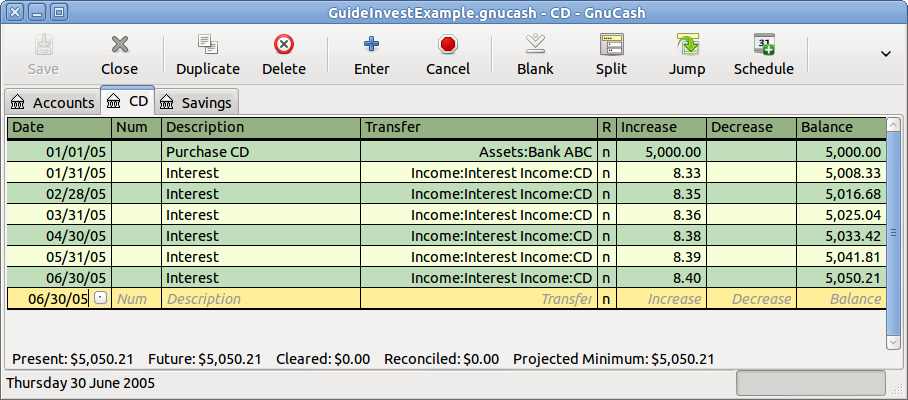
Task: Click the Transfer field in new row
Action: click(x=478, y=299)
